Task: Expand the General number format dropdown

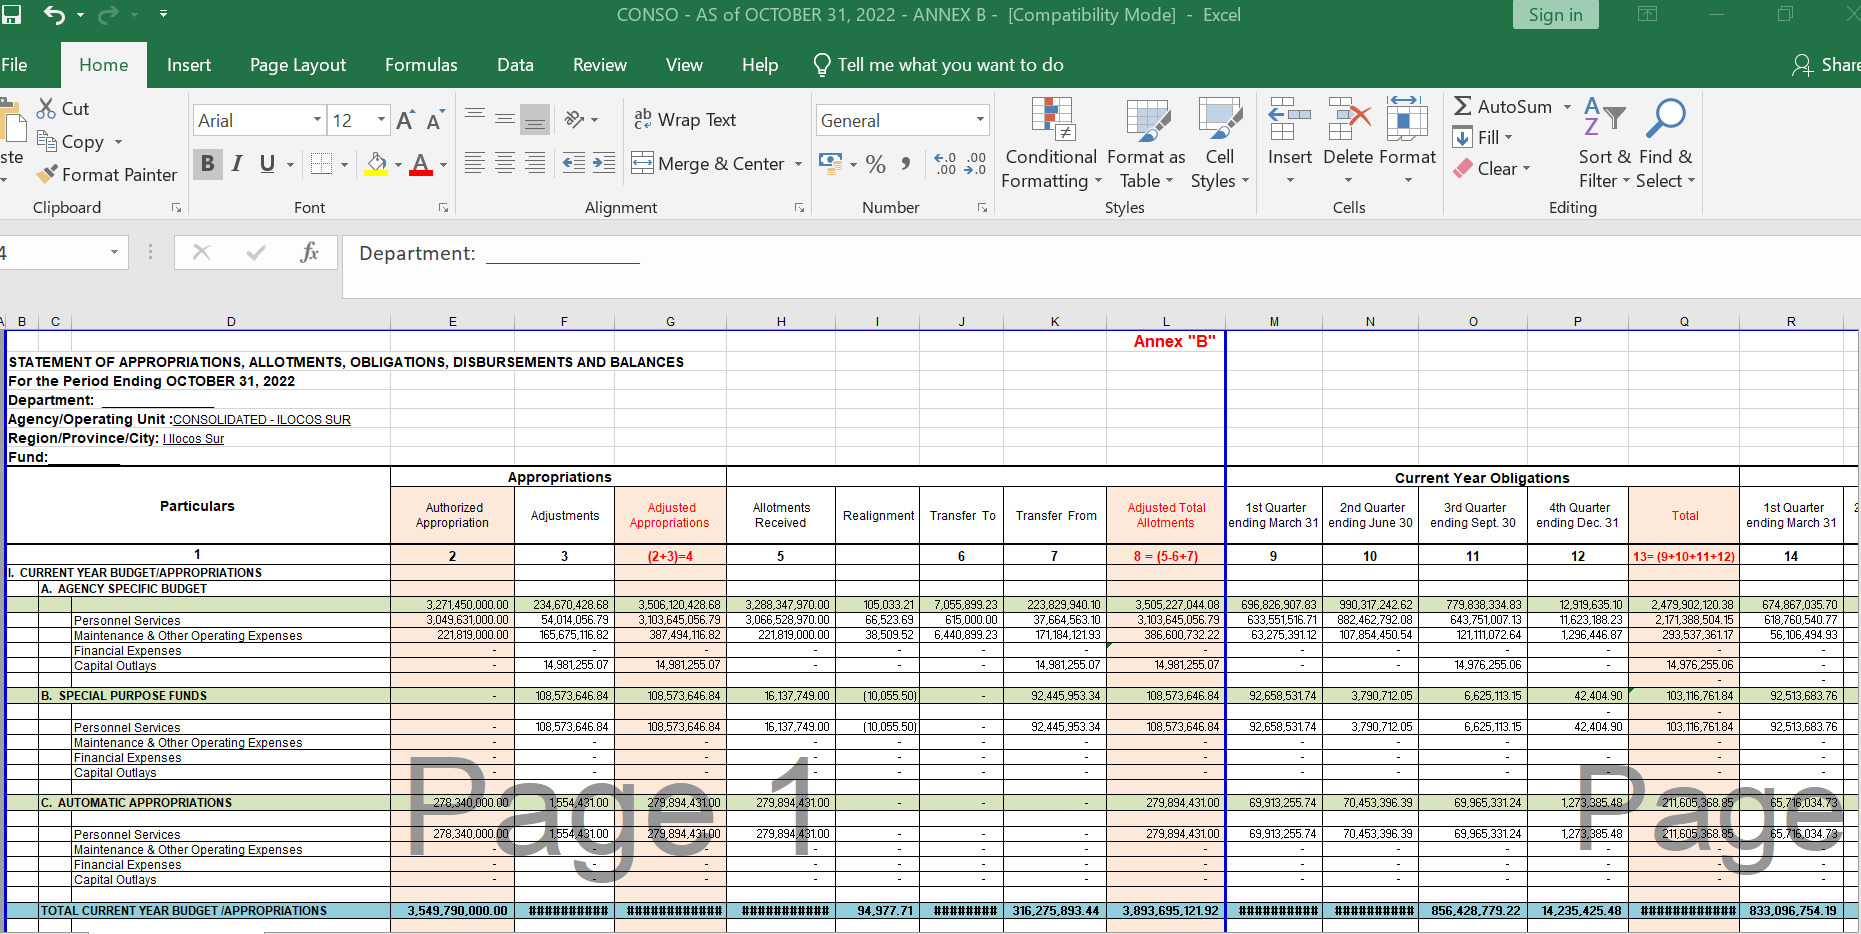Action: coord(980,120)
